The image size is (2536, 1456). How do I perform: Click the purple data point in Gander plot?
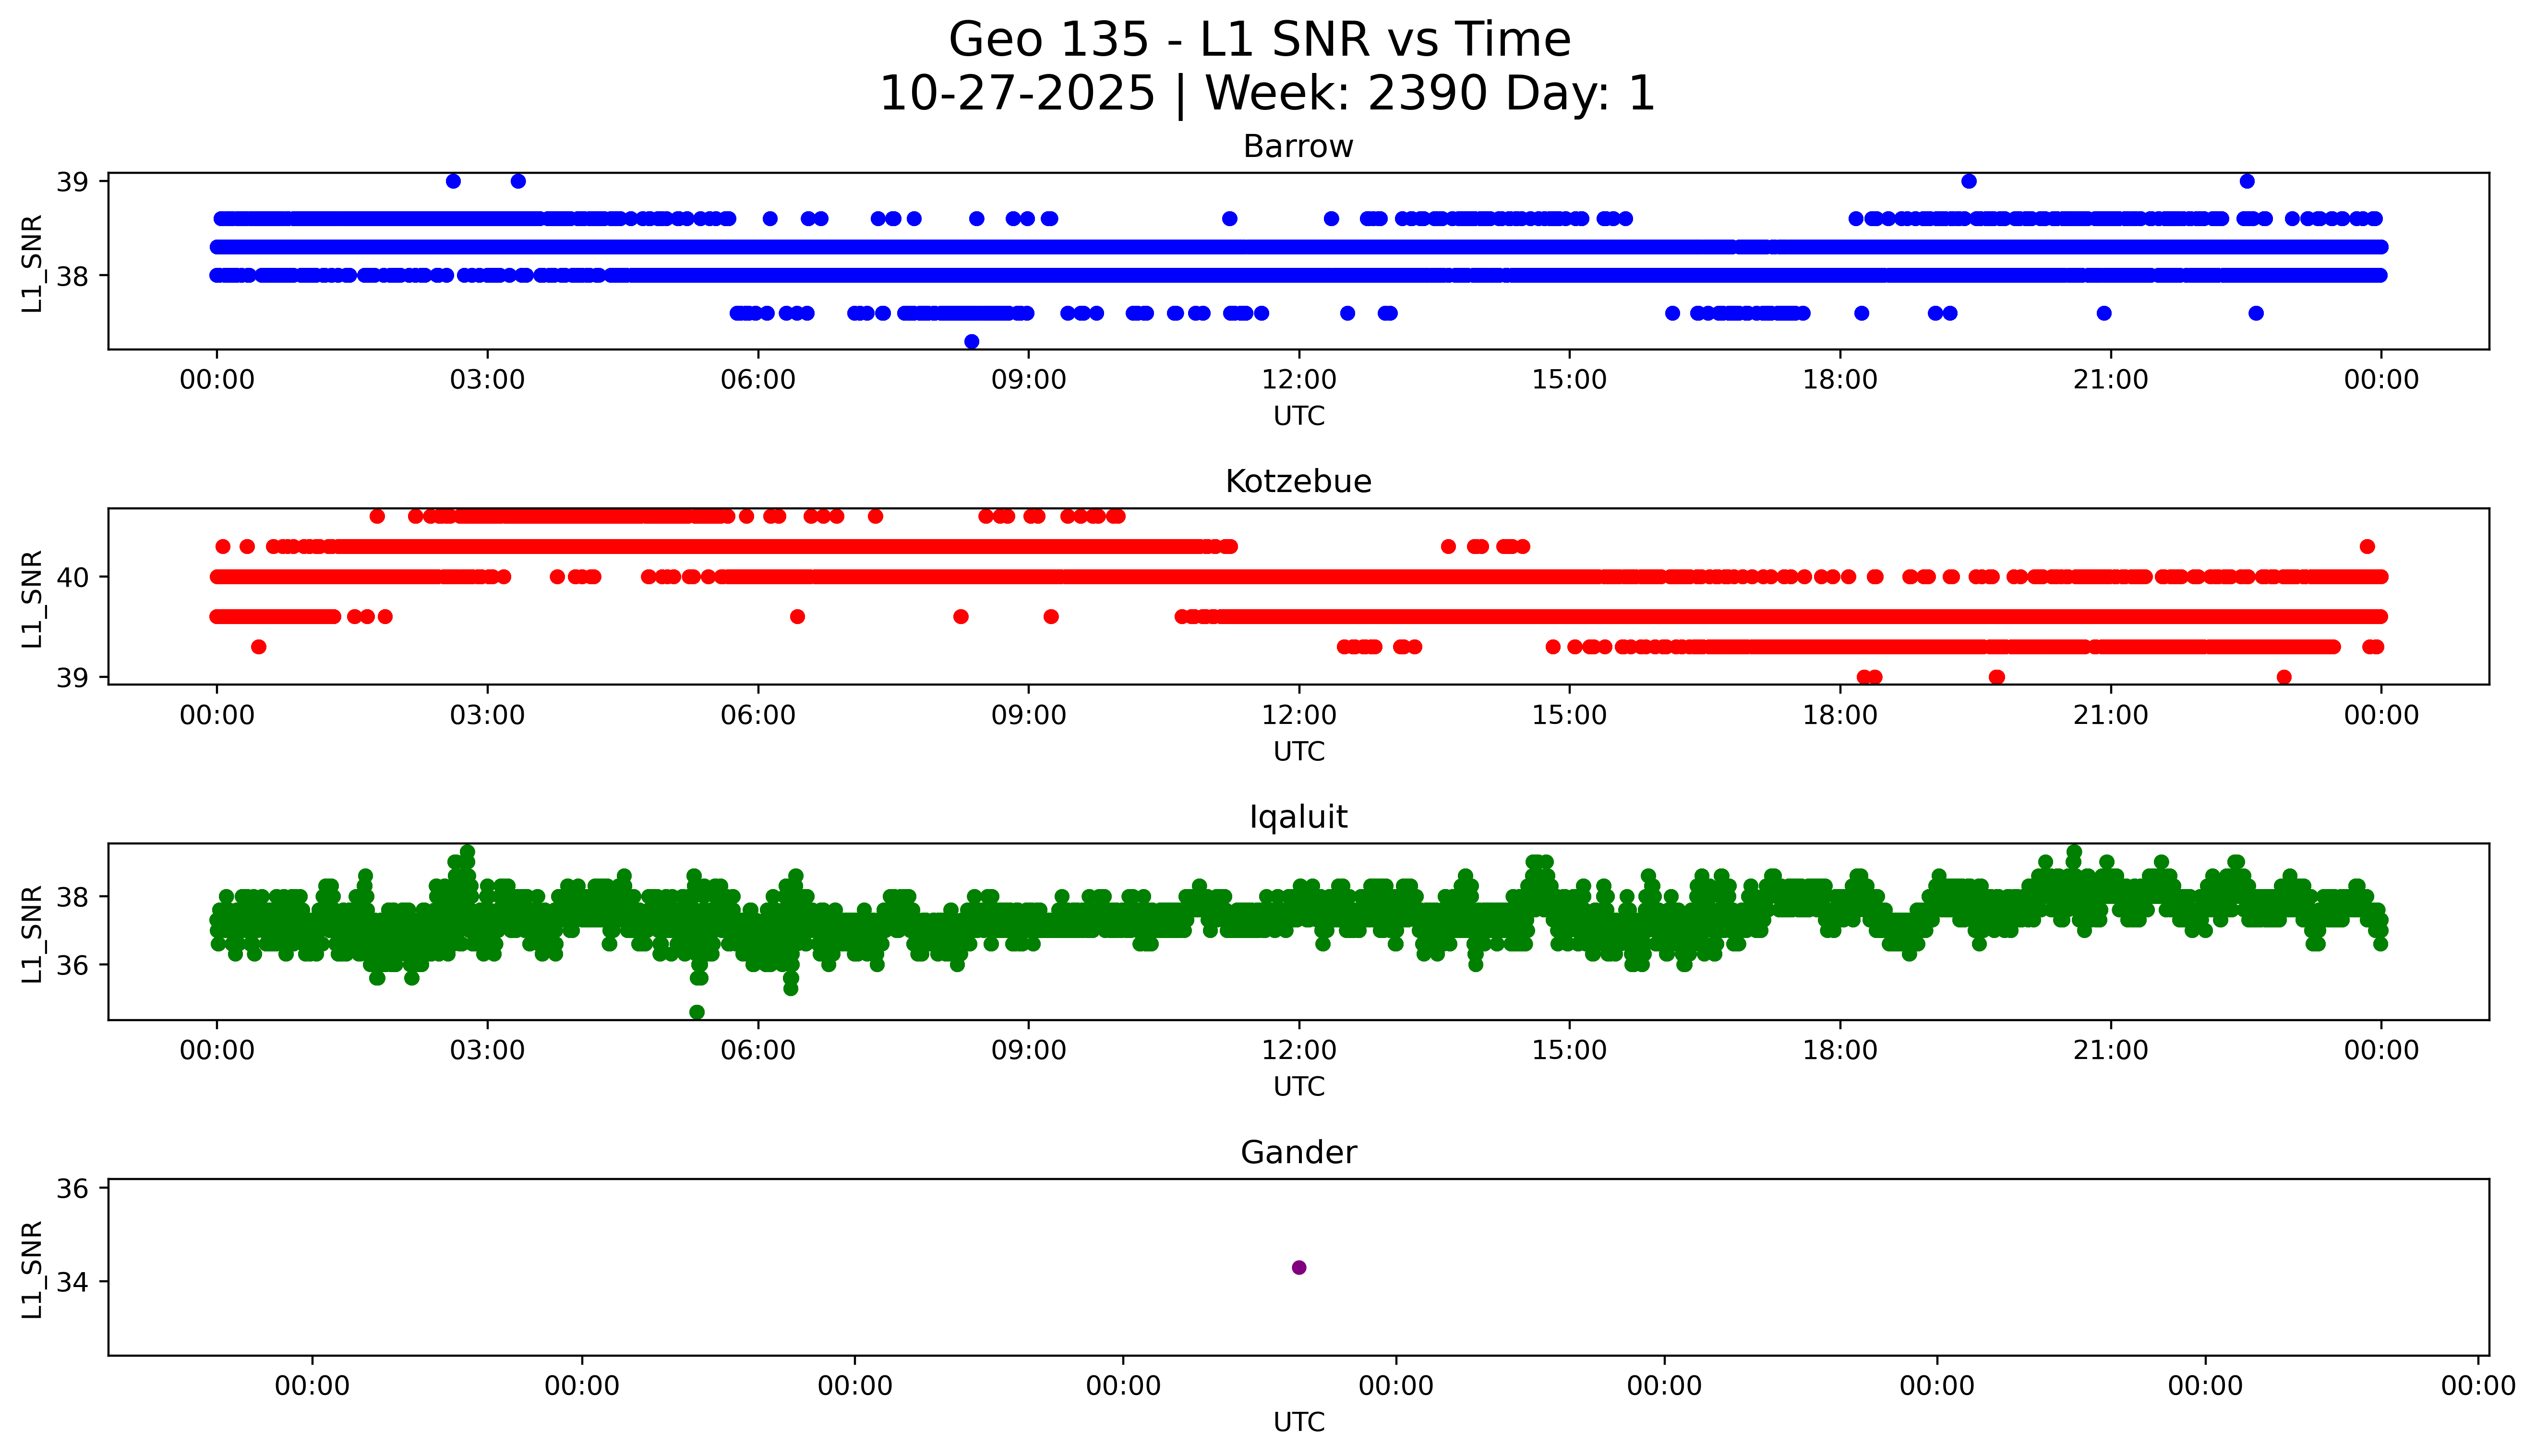pyautogui.click(x=1298, y=1268)
